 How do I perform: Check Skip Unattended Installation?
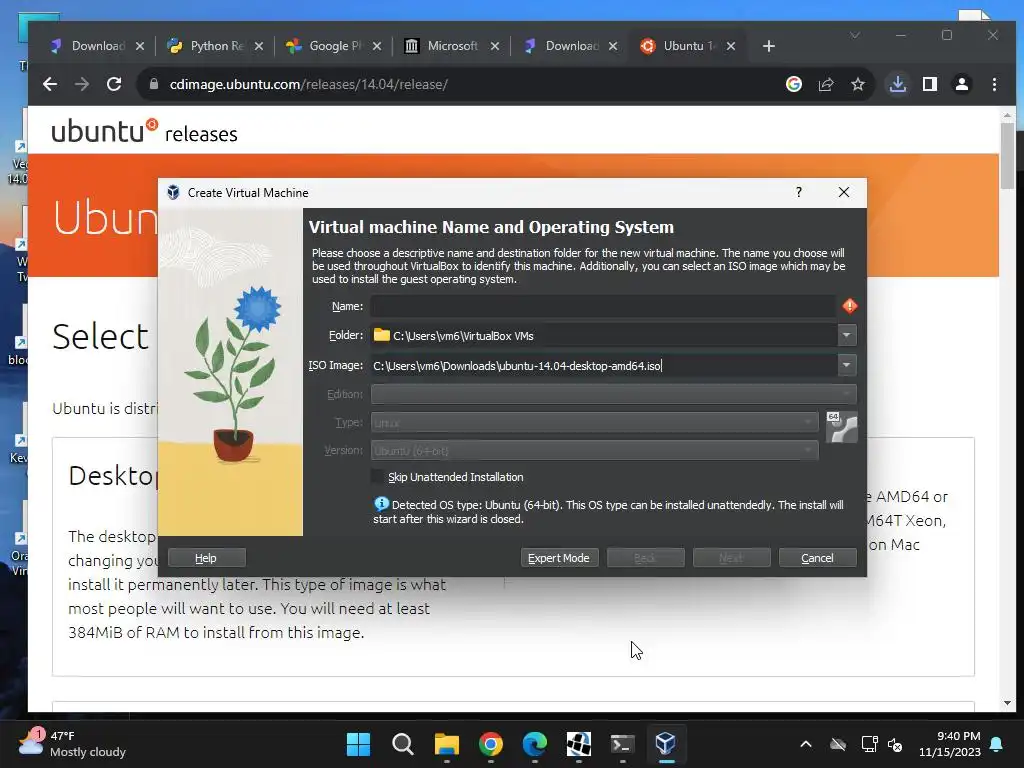(378, 477)
